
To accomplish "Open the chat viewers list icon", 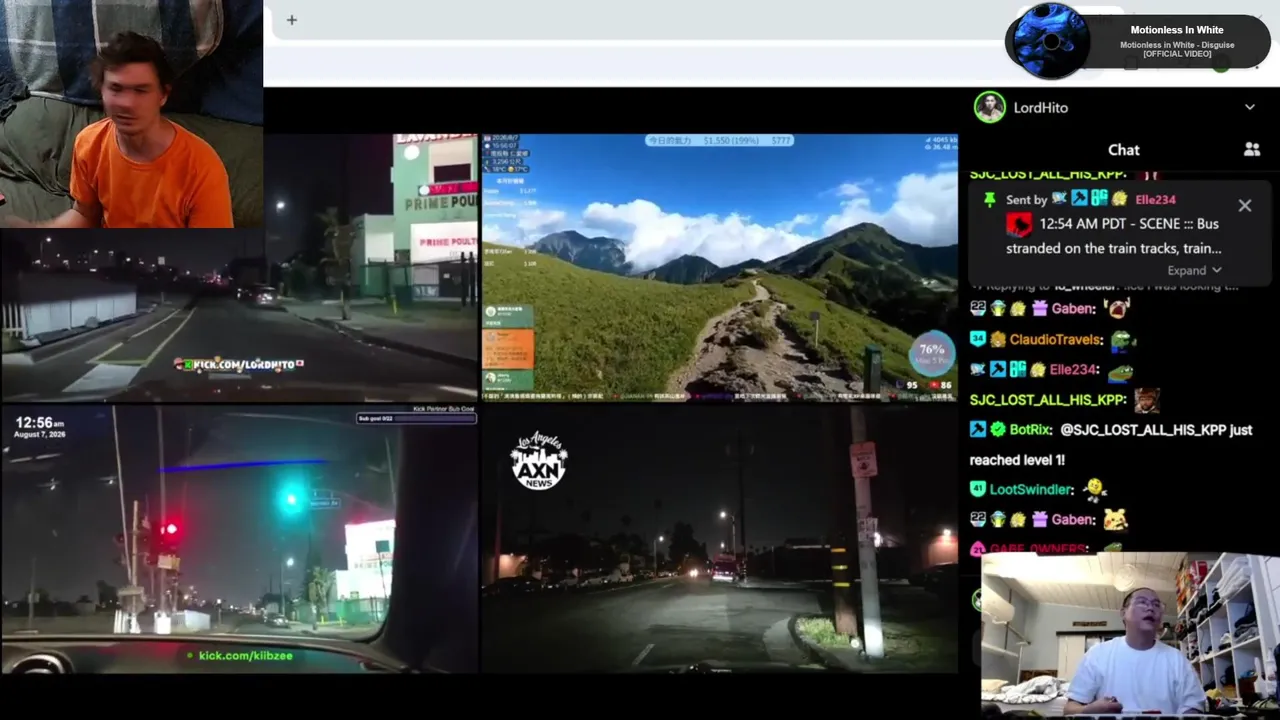I will pos(1251,149).
